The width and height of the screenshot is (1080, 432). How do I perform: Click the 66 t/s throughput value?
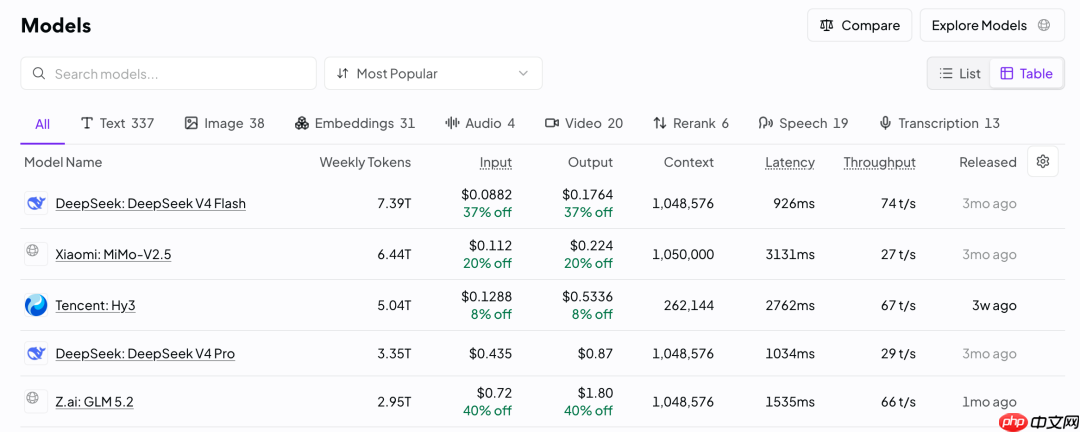(898, 402)
